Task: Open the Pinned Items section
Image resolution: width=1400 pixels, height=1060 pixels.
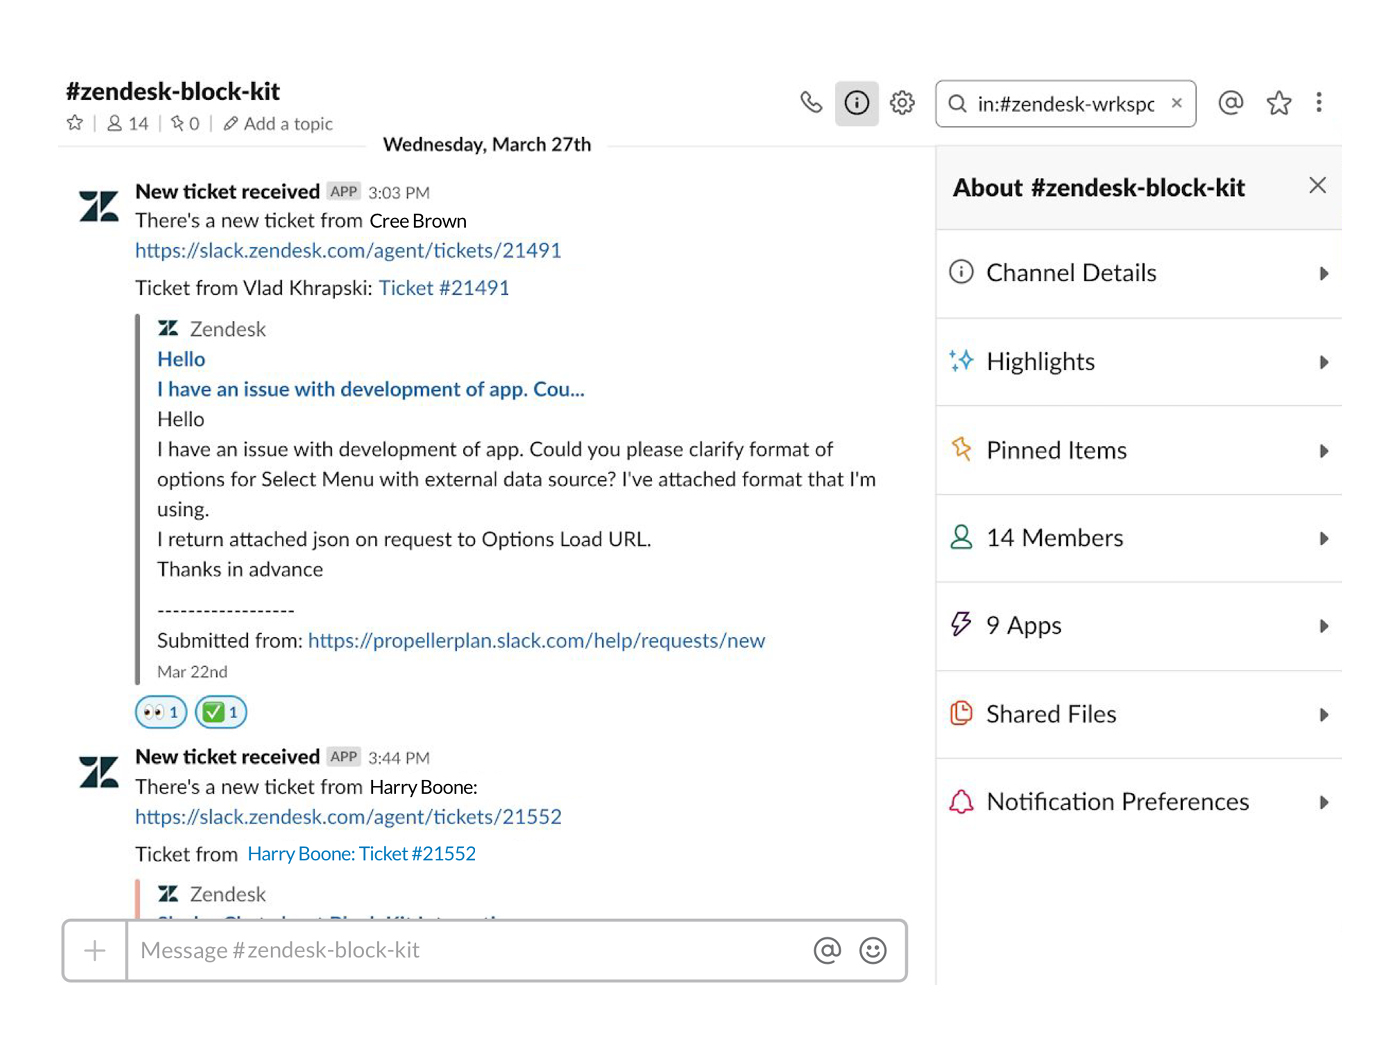Action: click(1139, 451)
